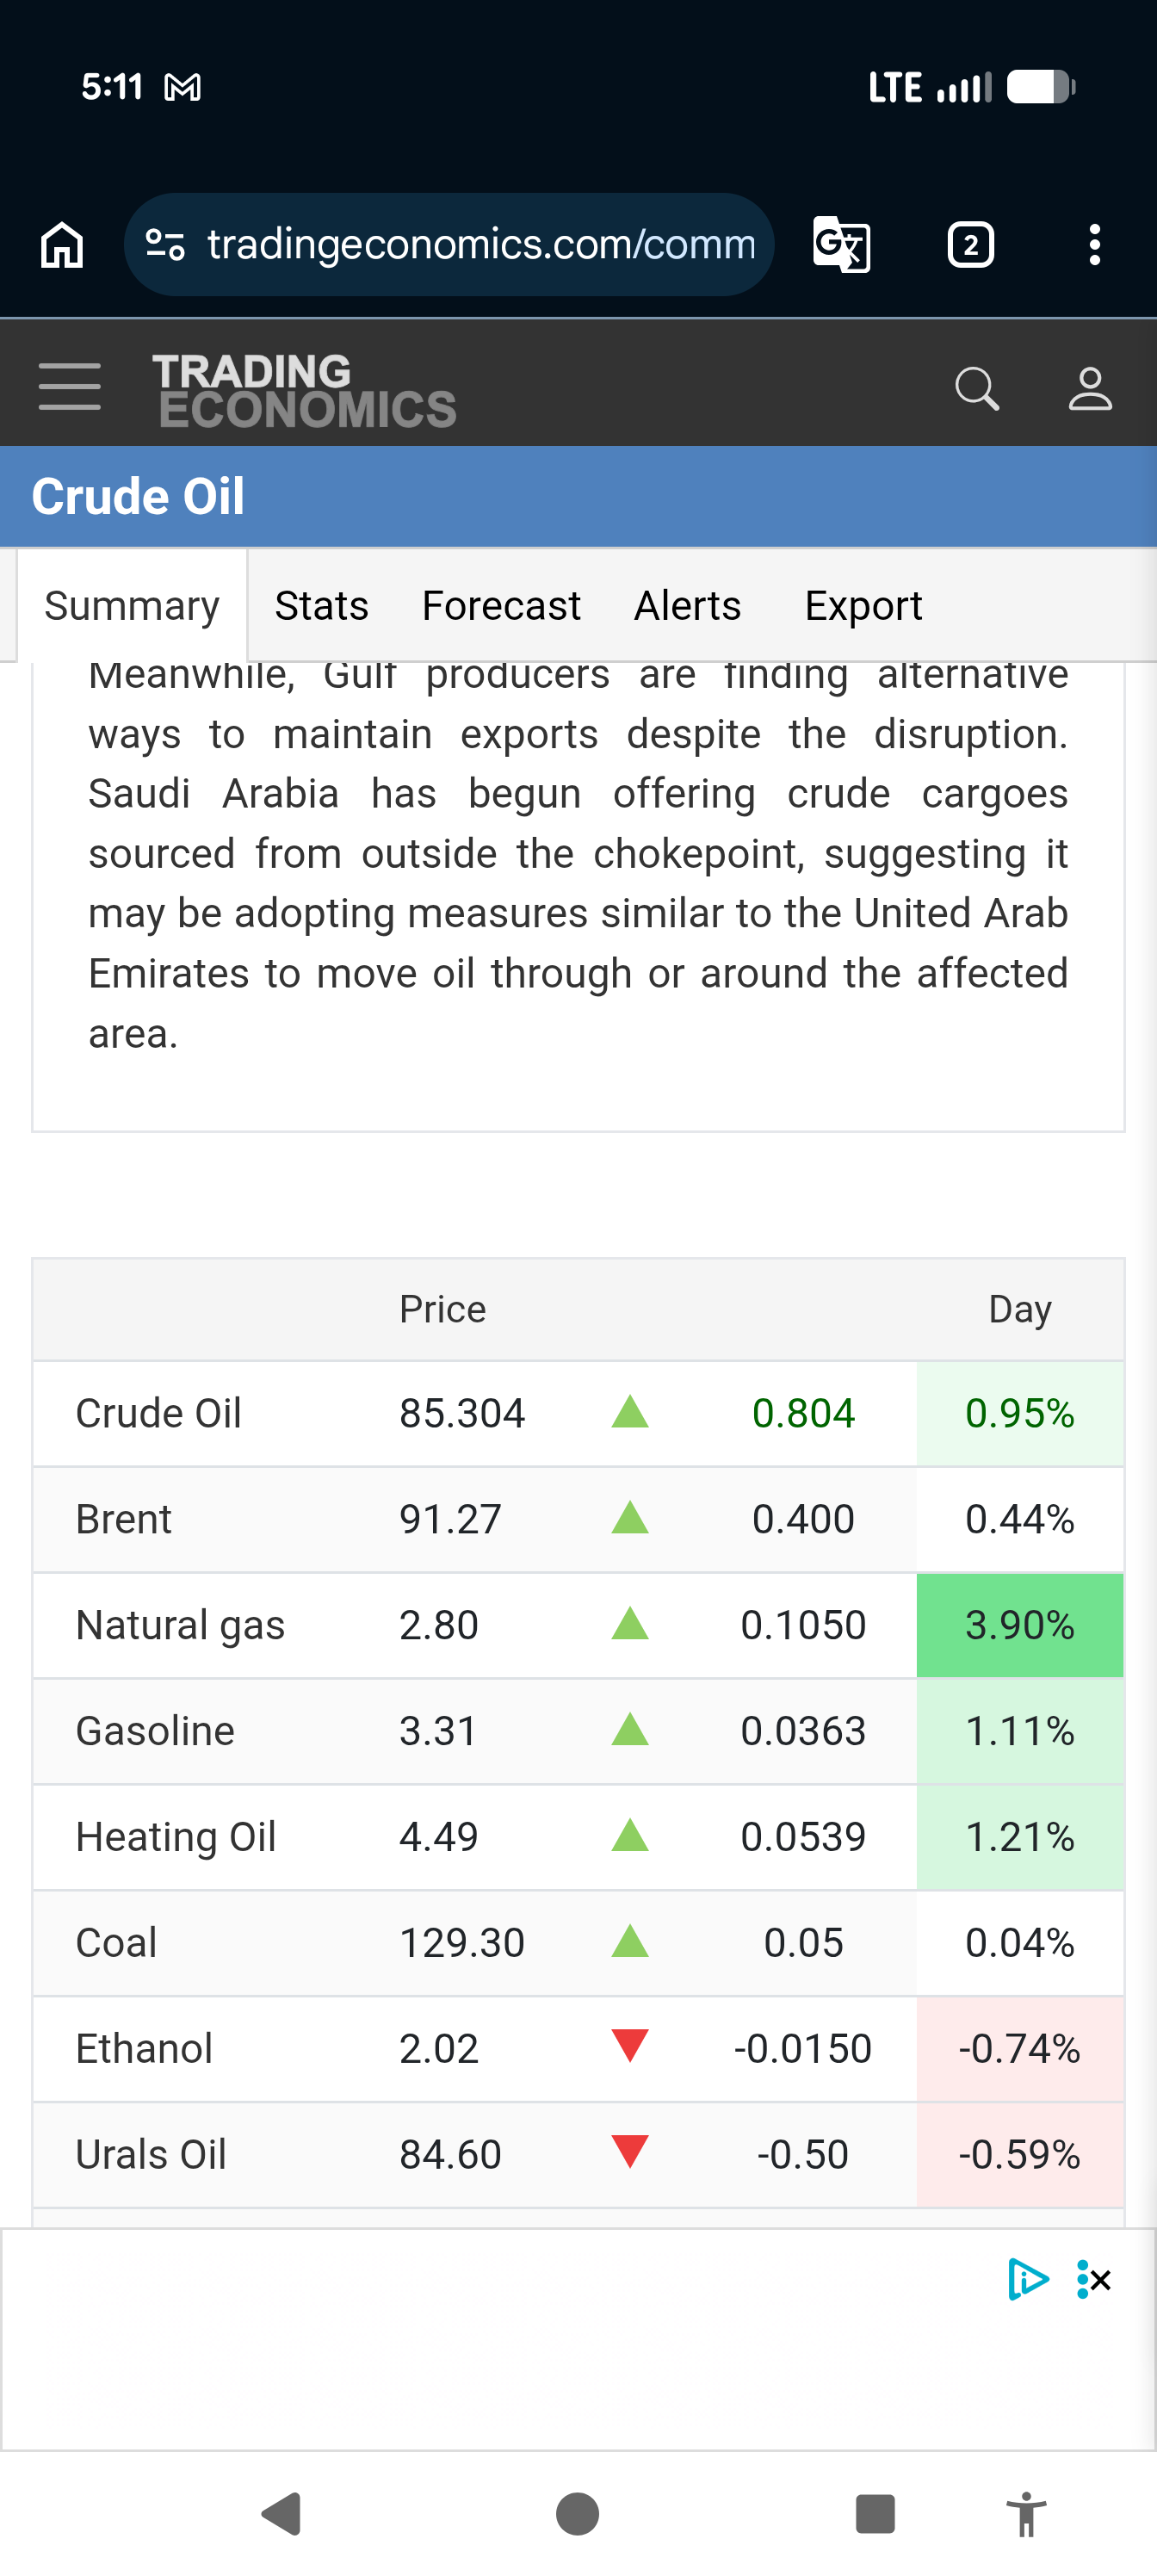This screenshot has width=1157, height=2576.
Task: Open the browser three-dot overflow menu
Action: coord(1095,245)
